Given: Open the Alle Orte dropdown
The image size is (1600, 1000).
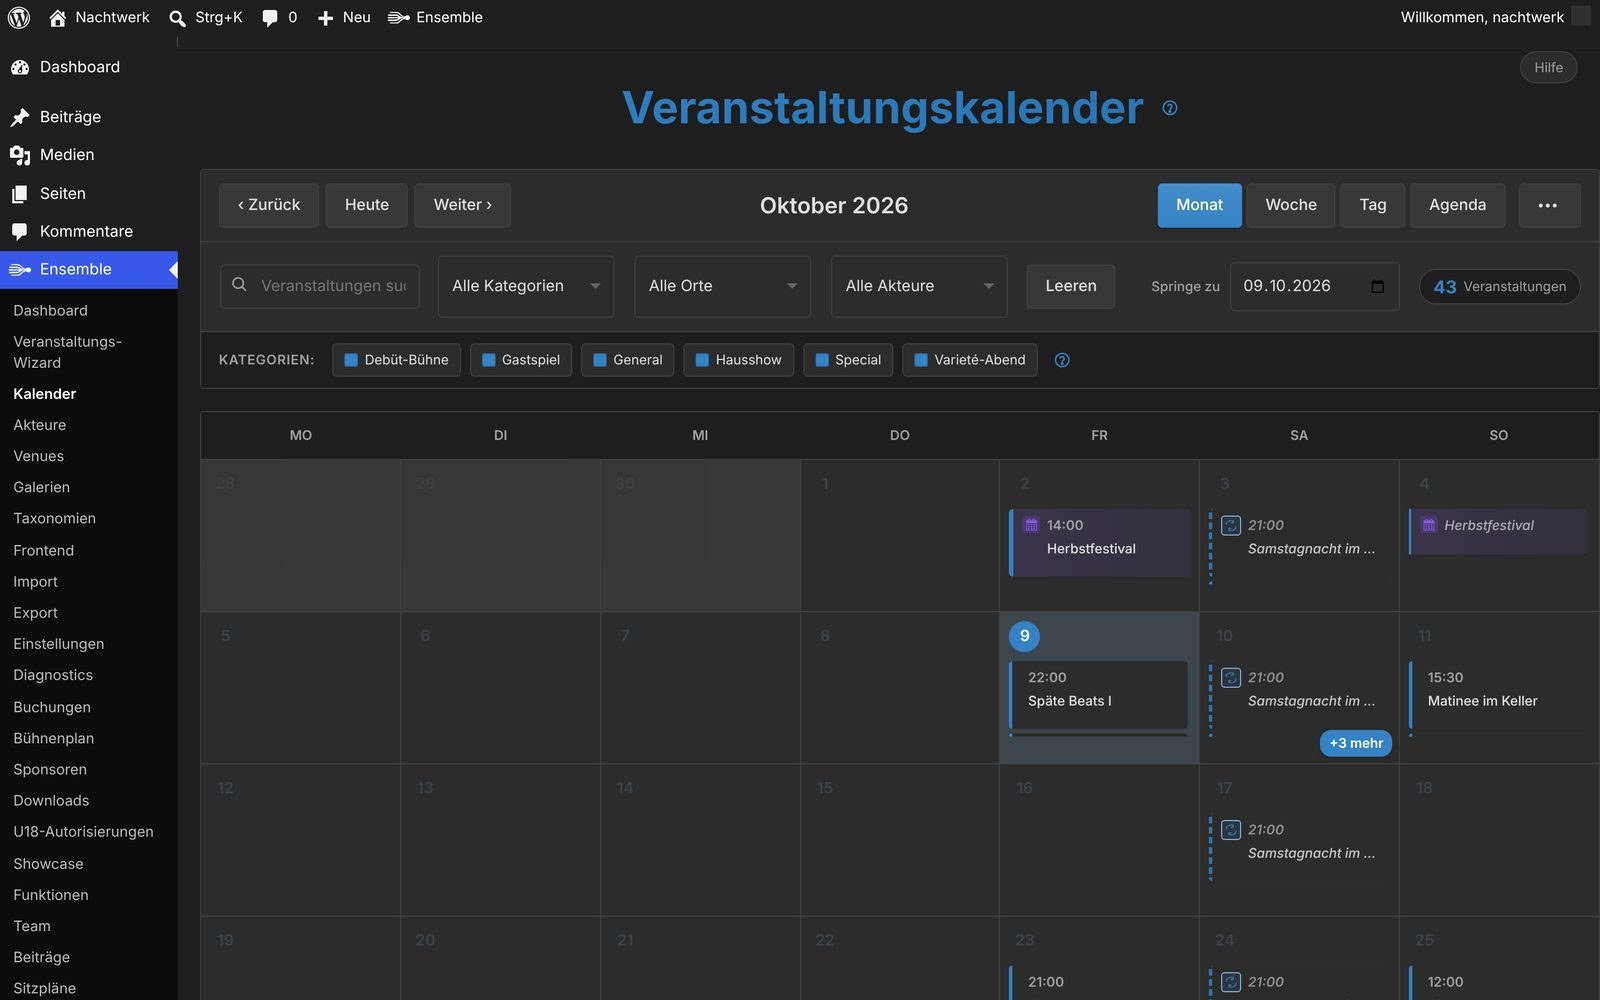Looking at the screenshot, I should pos(723,286).
